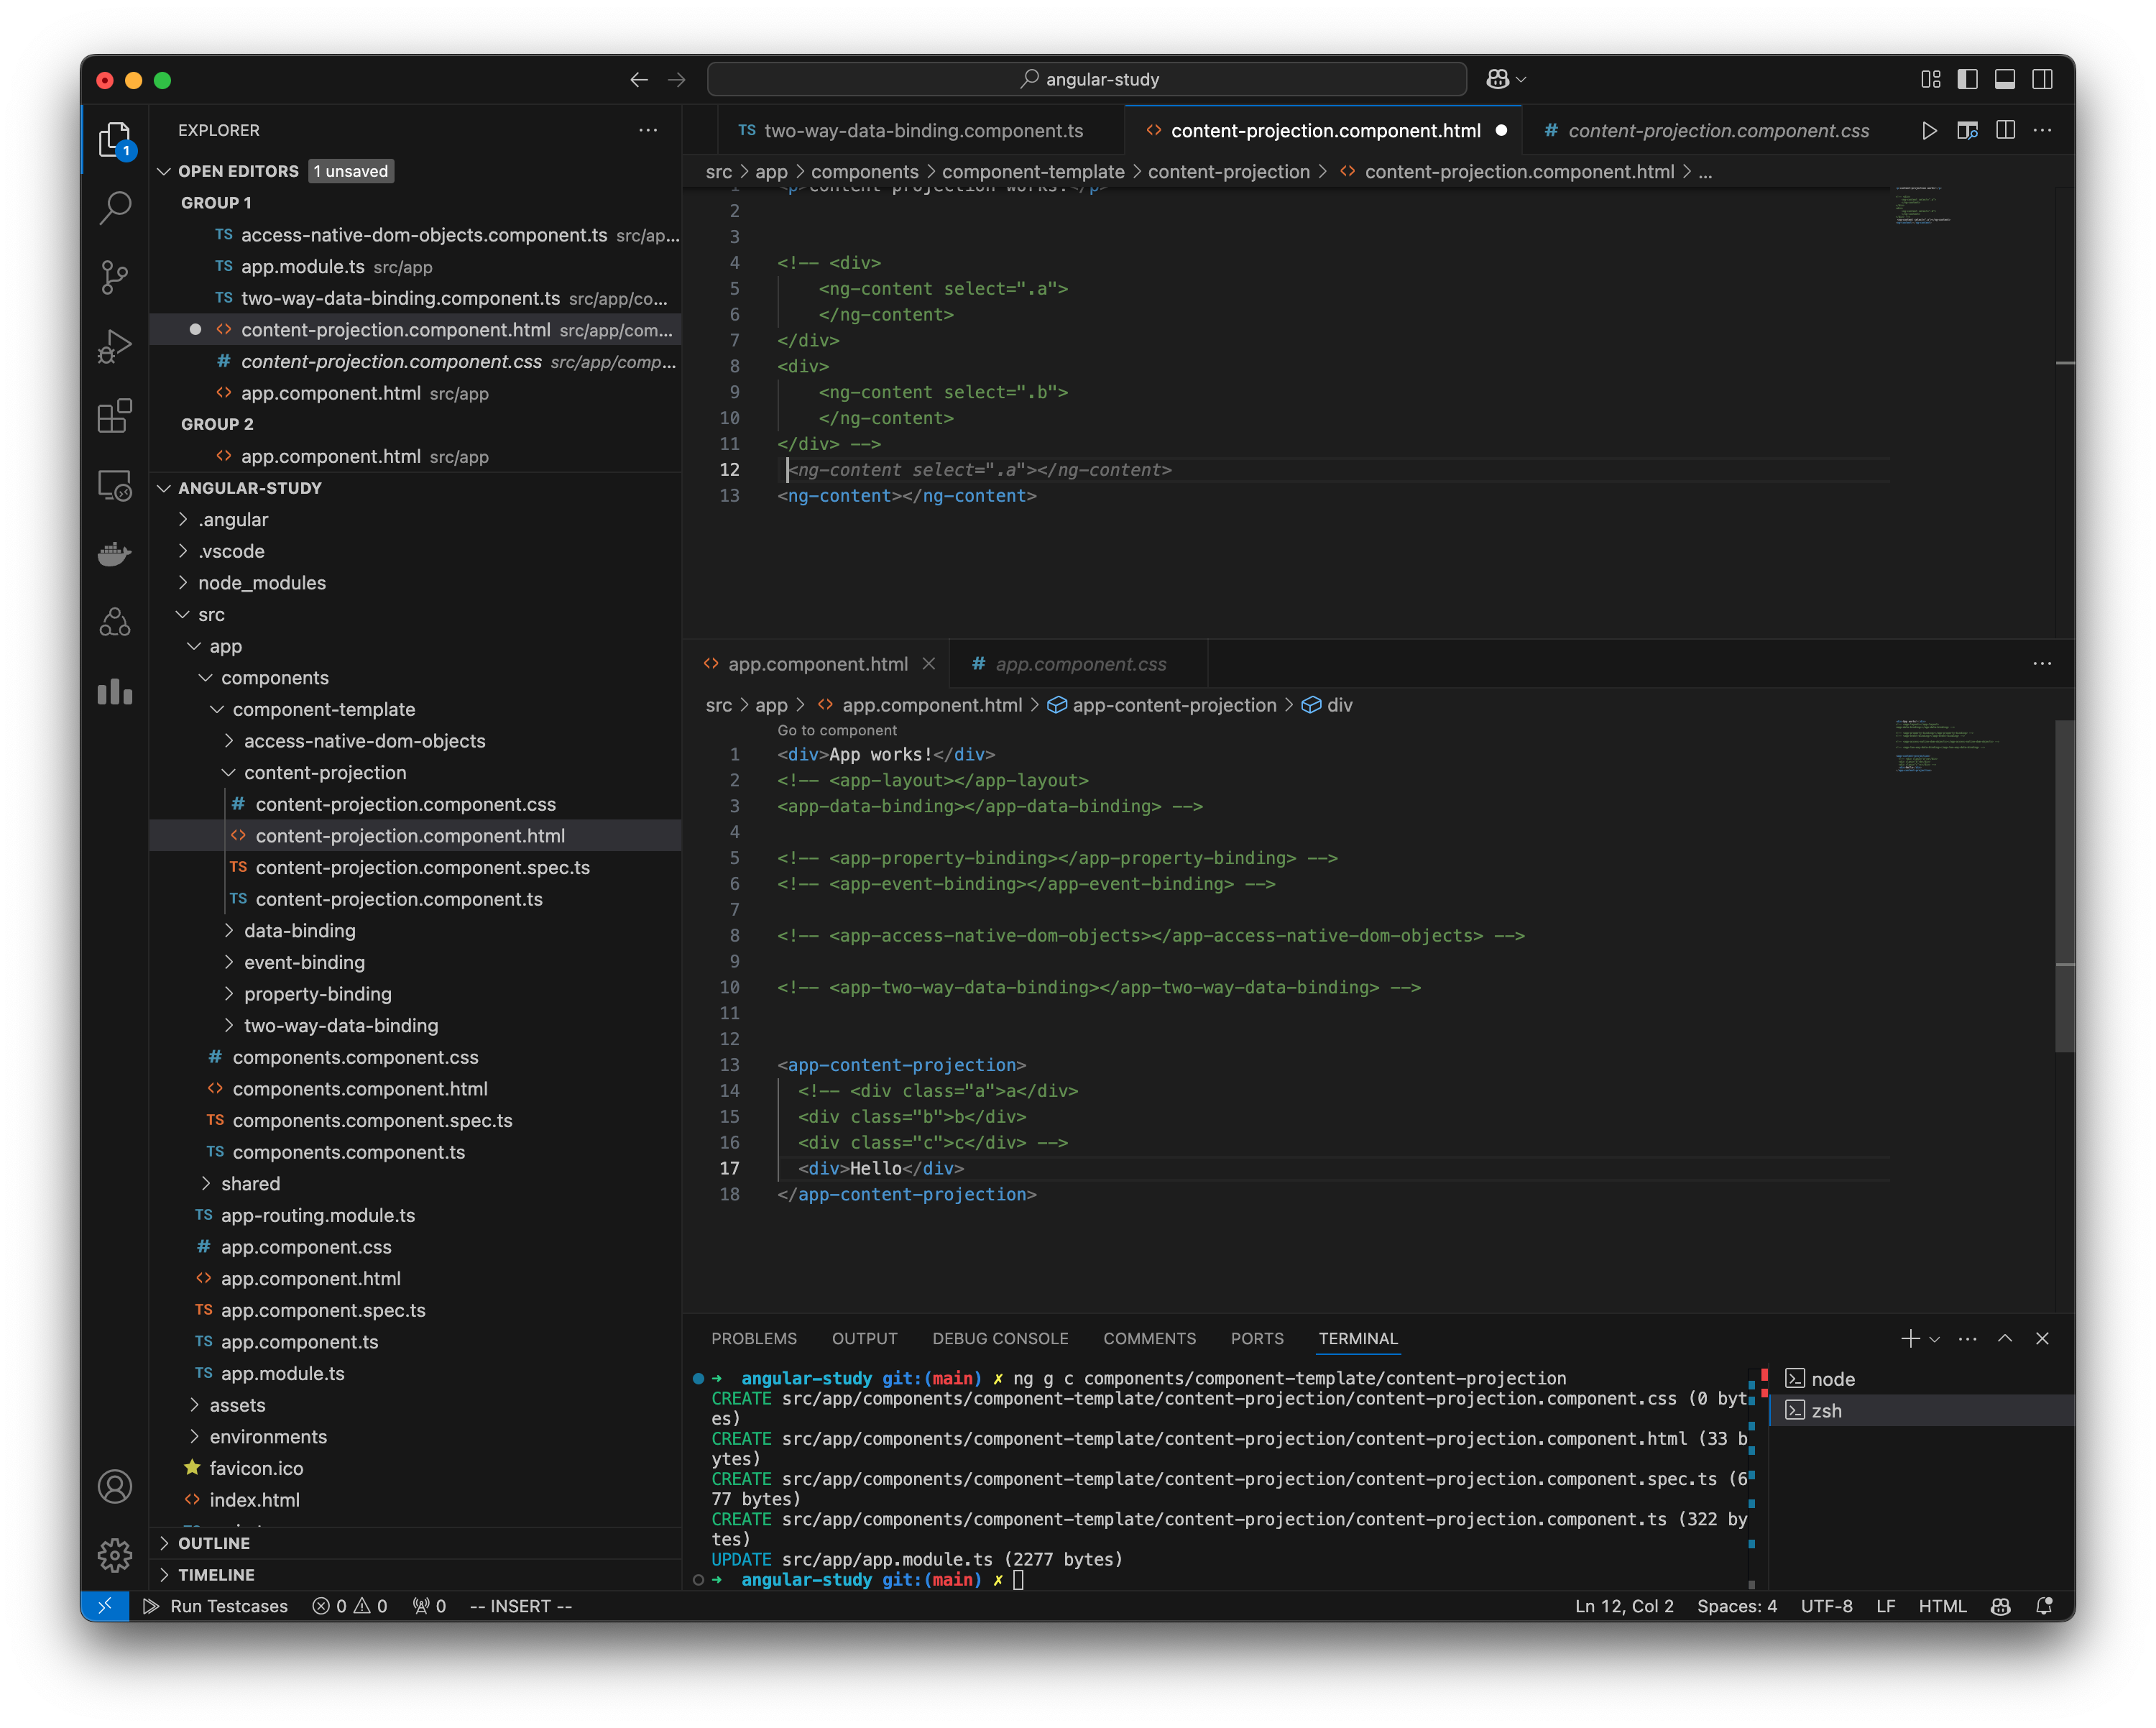Open the Docker view in the activity bar
Viewport: 2156px width, 1728px height.
click(x=114, y=554)
